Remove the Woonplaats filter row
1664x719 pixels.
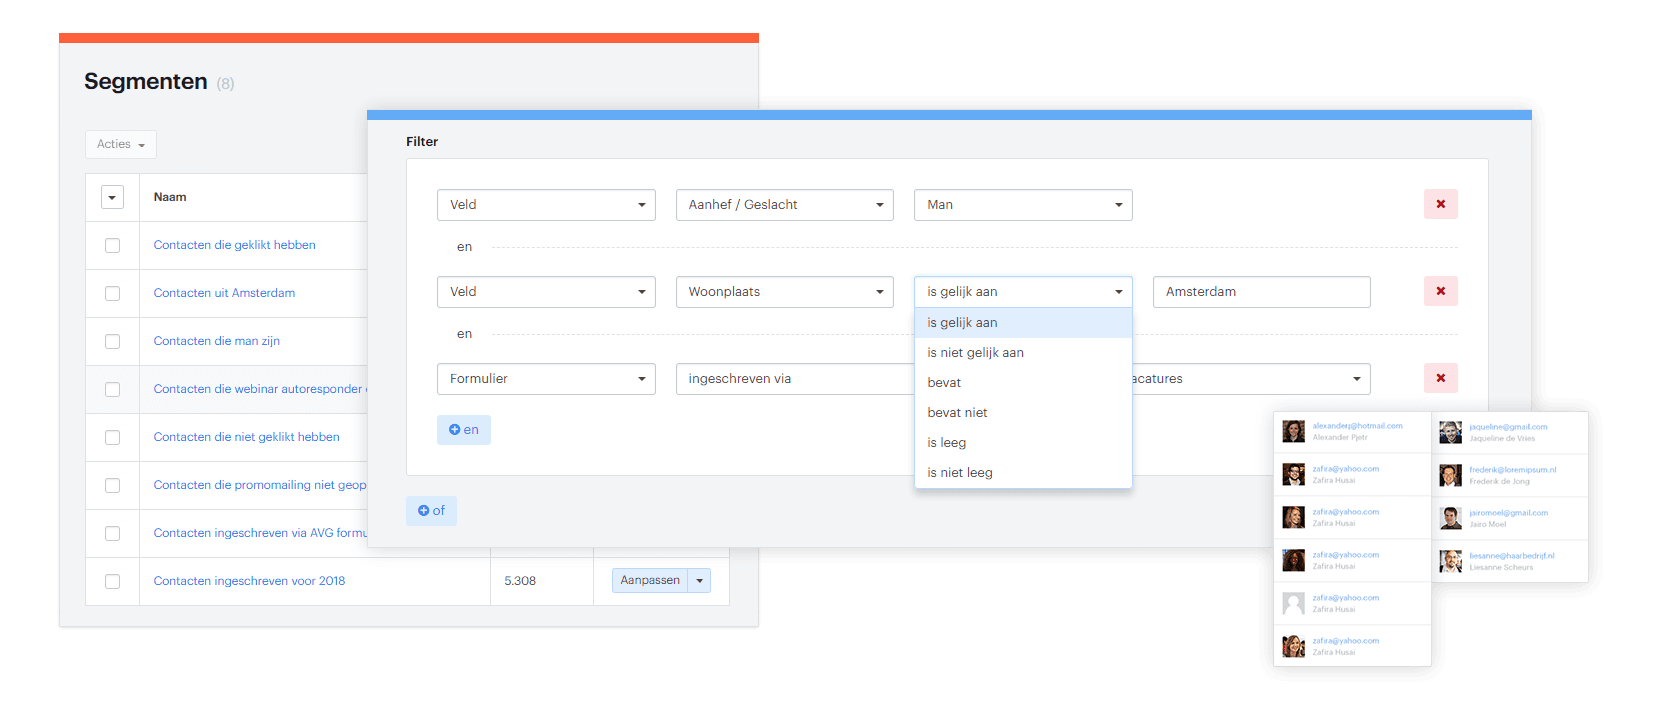(1440, 292)
